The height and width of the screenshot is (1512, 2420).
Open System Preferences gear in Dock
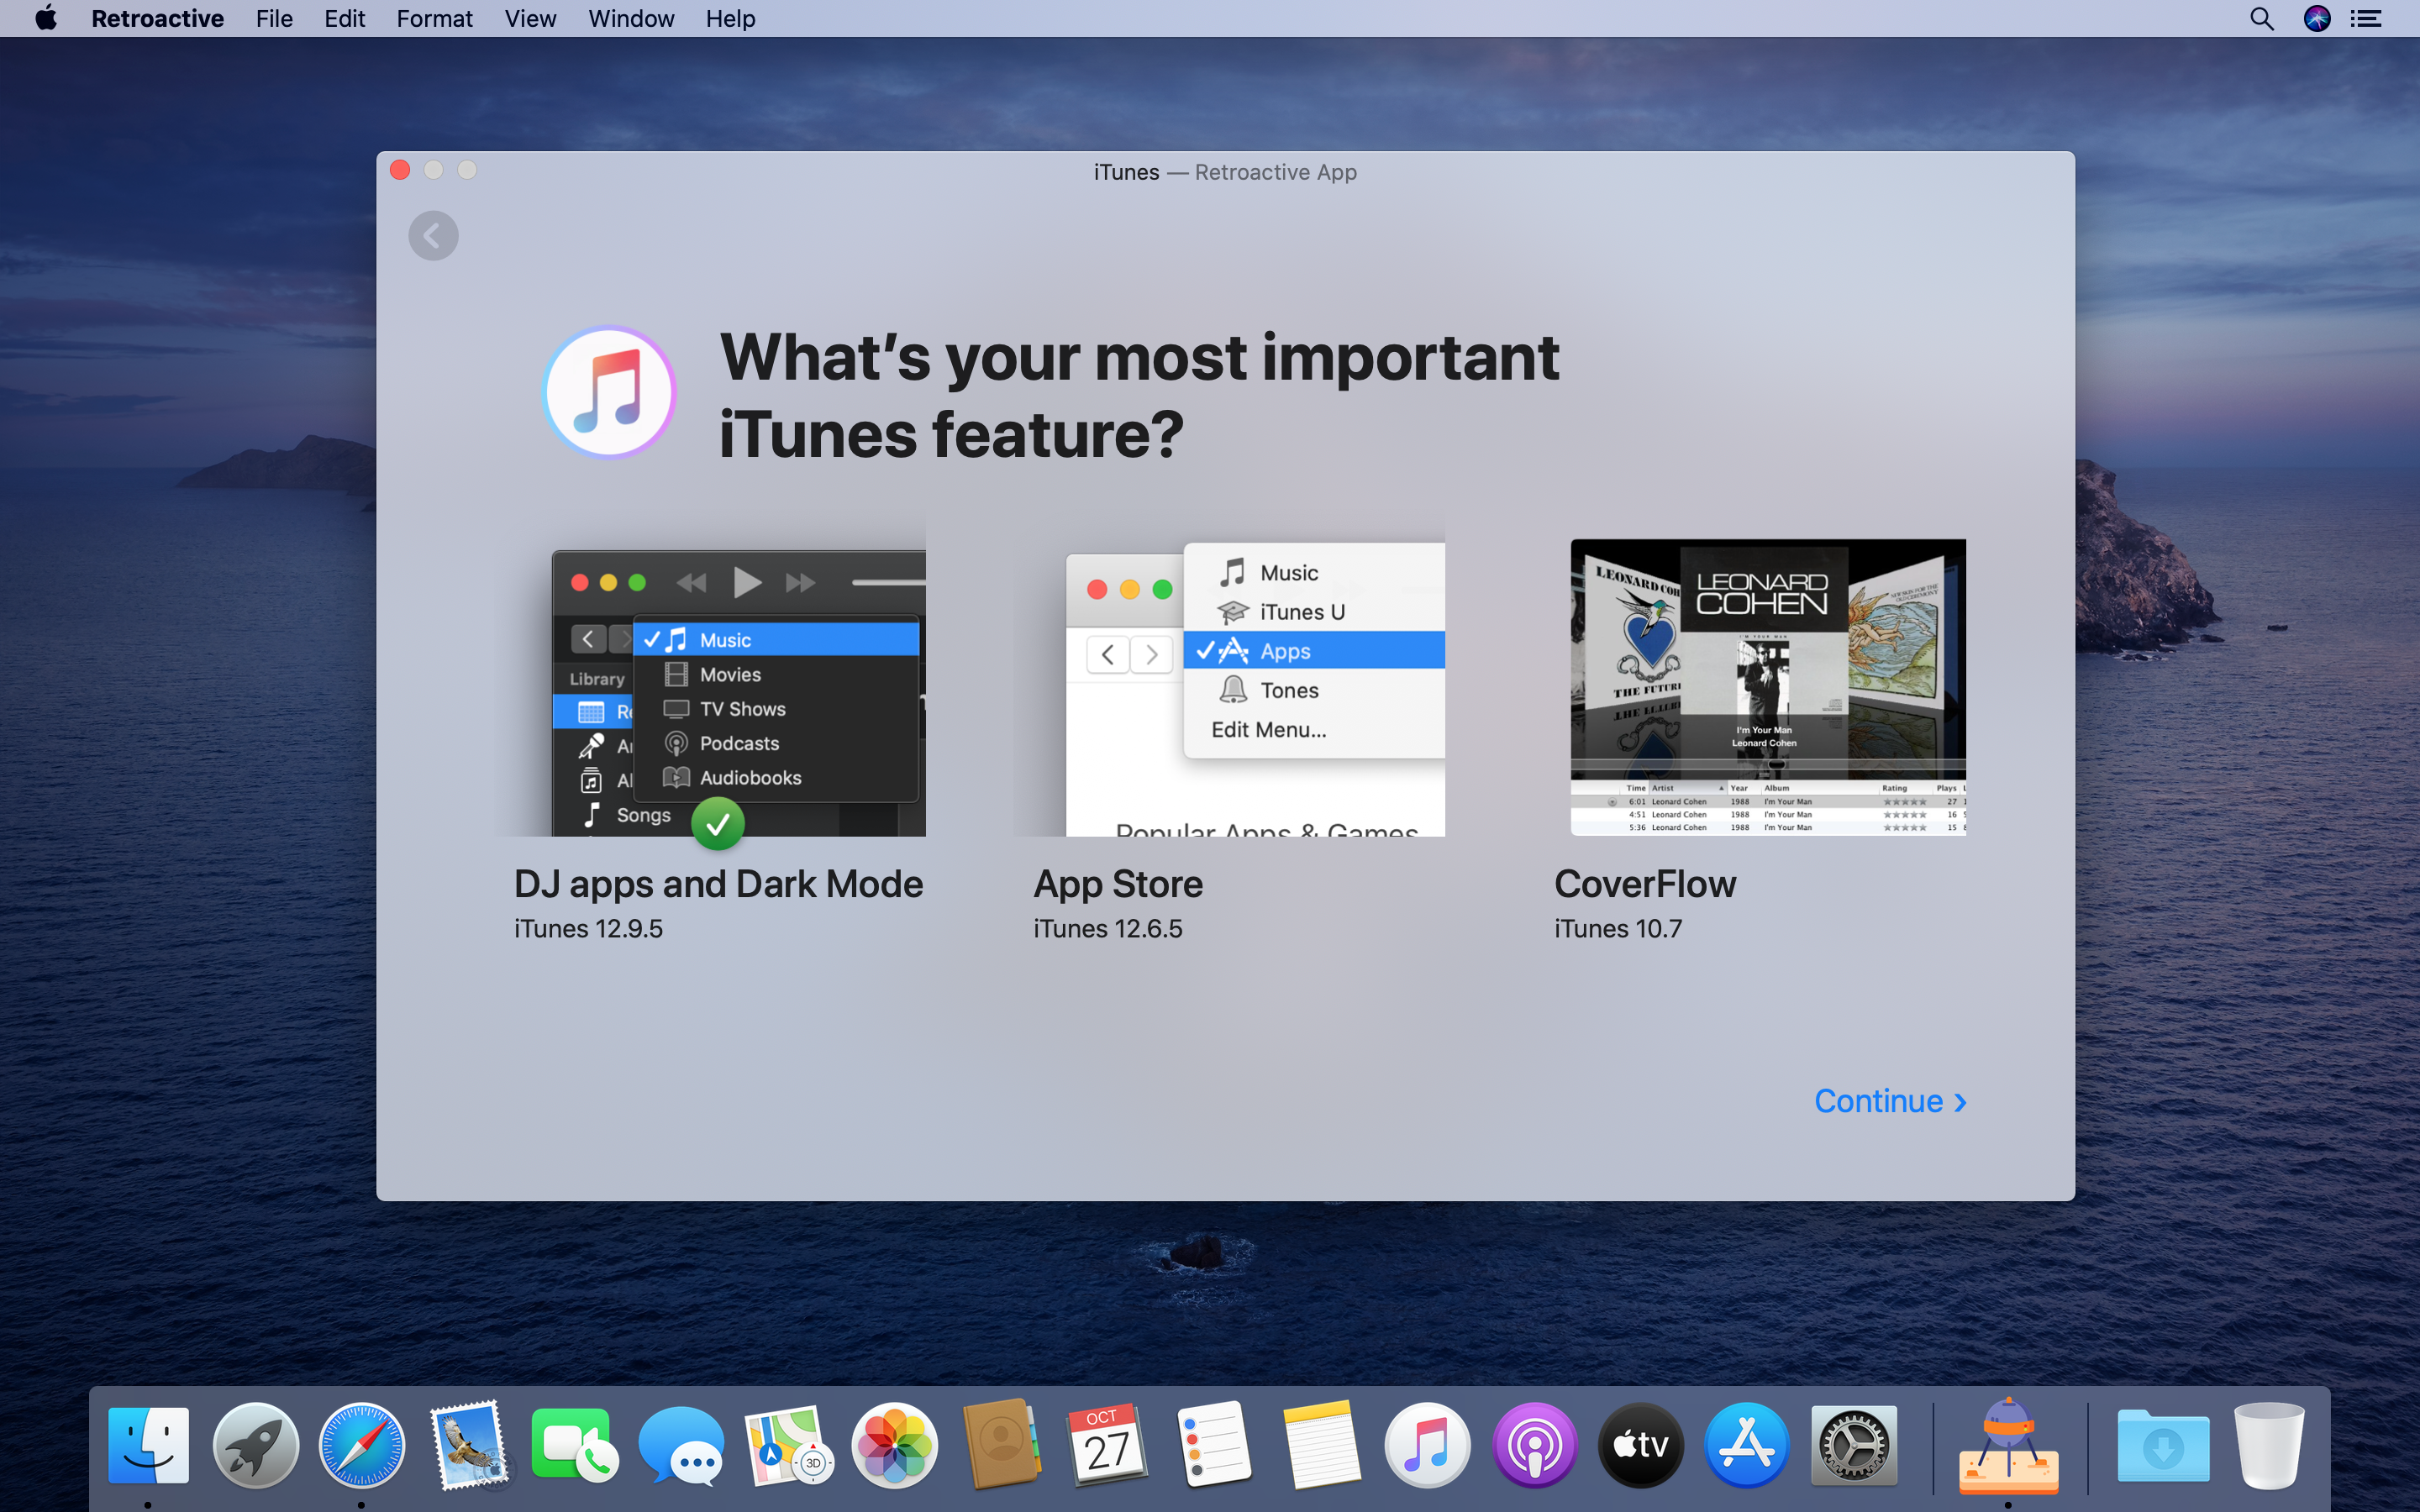(1853, 1445)
